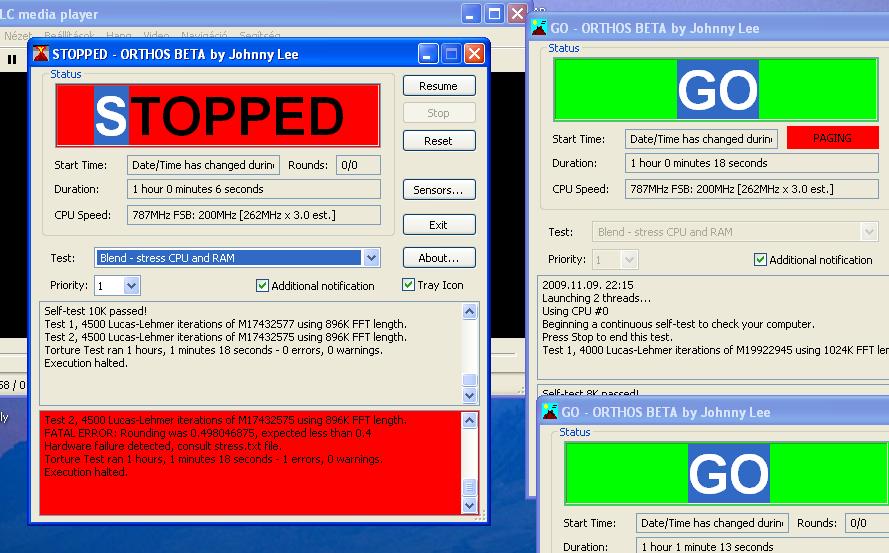Viewport: 889px width, 553px height.
Task: Maximize the VLC media player window
Action: click(494, 14)
